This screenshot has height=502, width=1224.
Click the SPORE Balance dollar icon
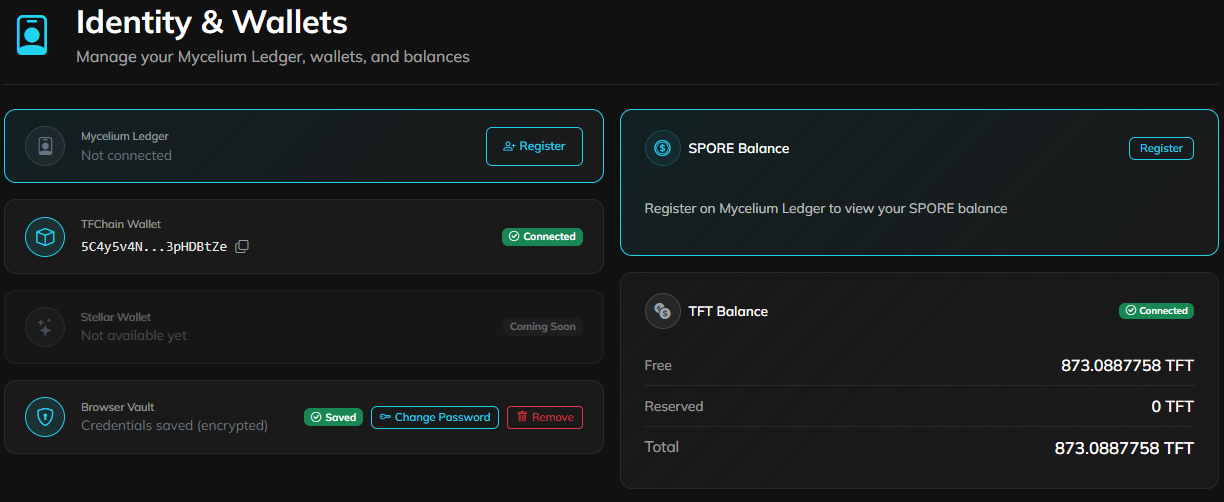(x=662, y=148)
